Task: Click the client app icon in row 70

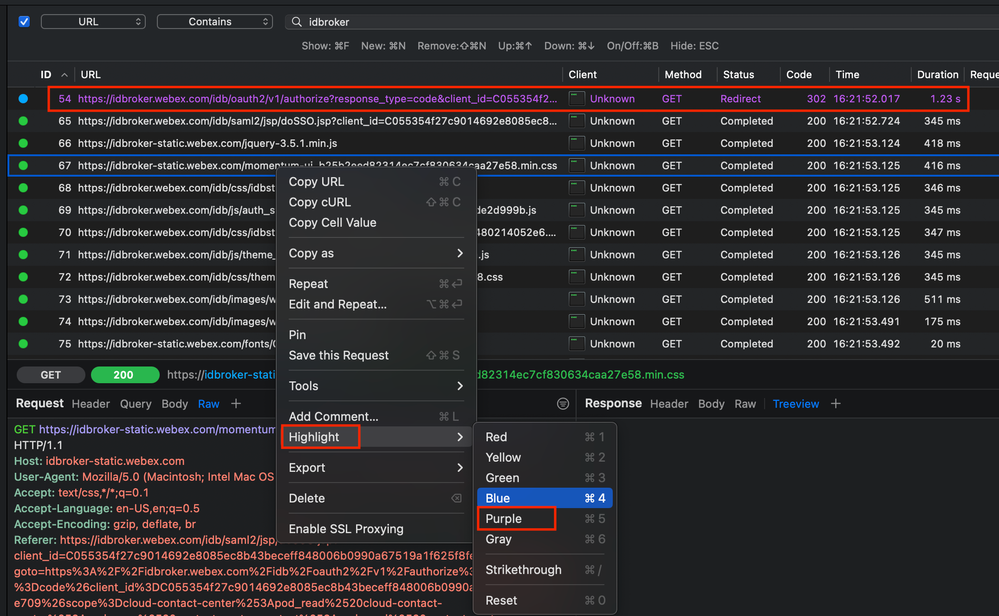Action: (x=577, y=233)
